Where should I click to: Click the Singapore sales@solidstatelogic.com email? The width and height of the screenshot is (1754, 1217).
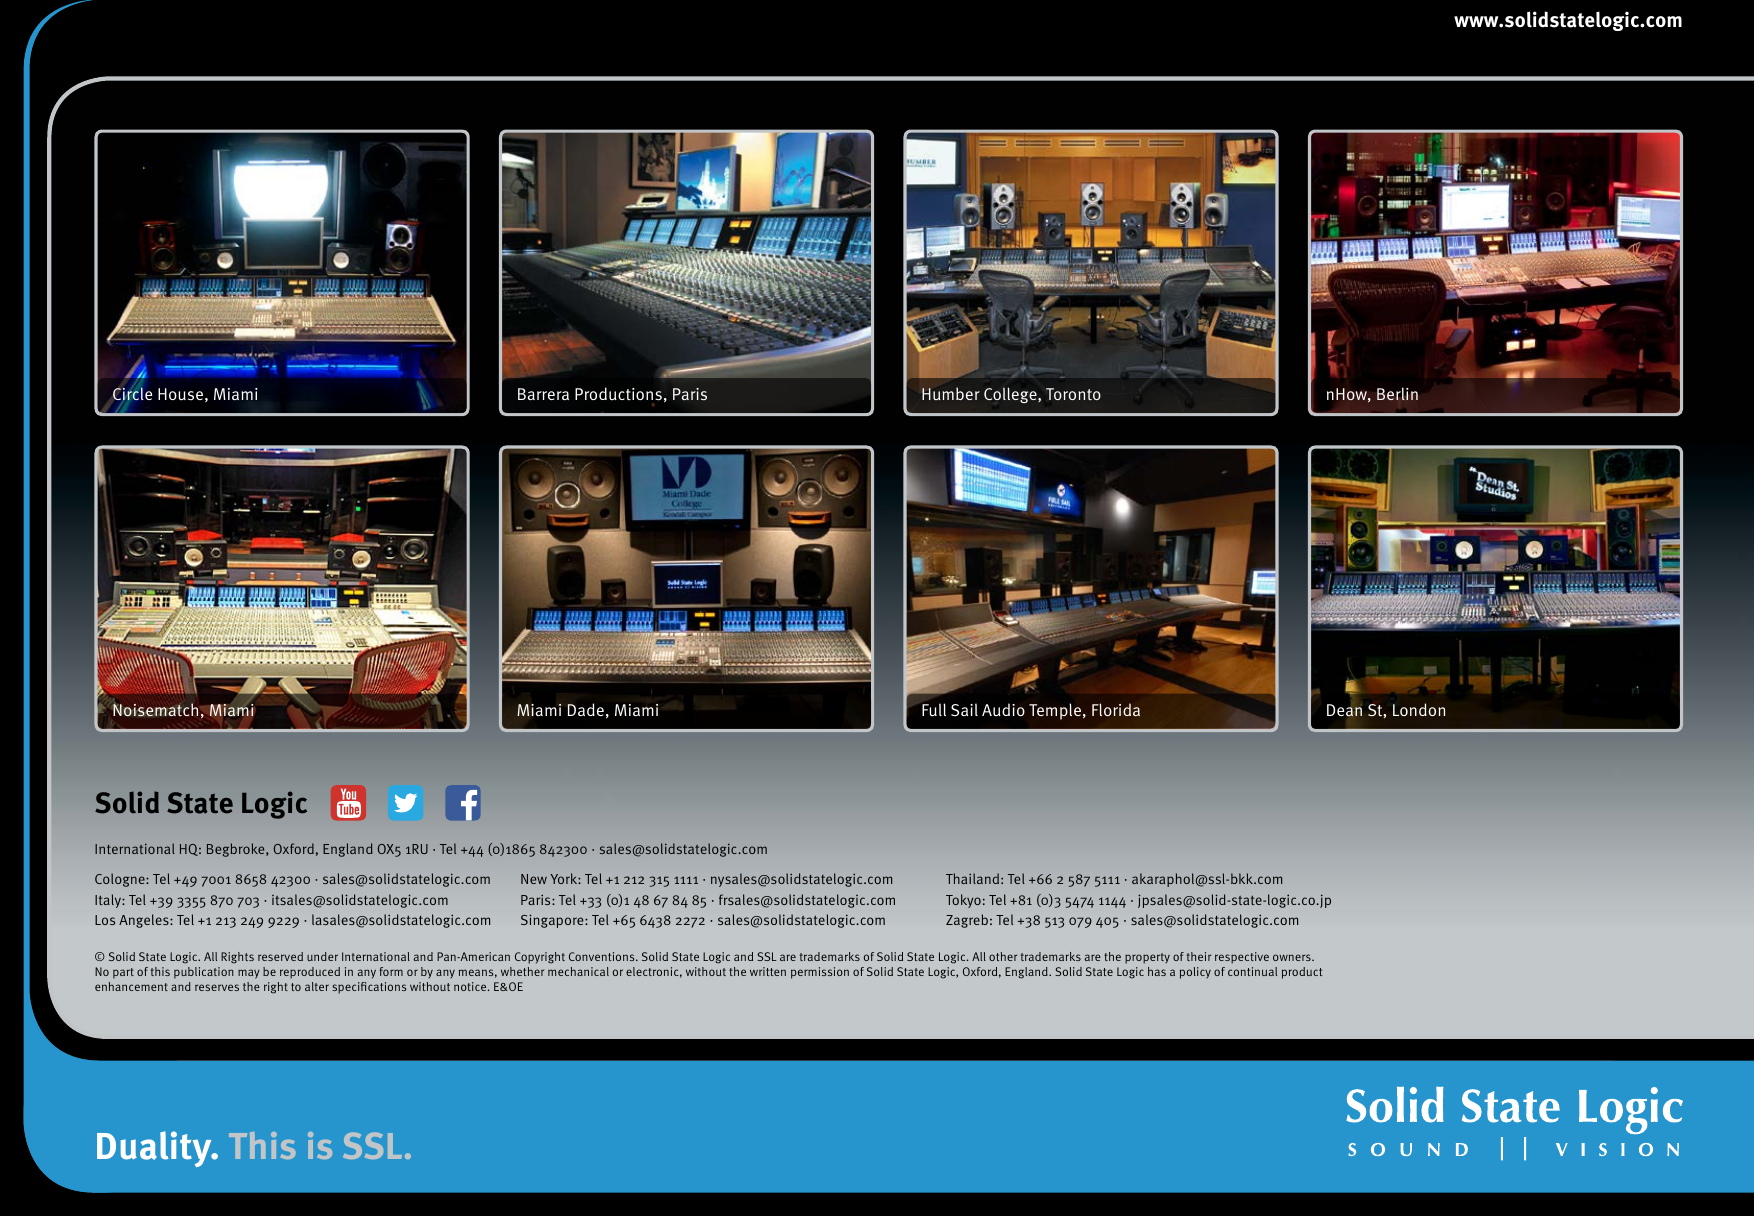[x=801, y=920]
